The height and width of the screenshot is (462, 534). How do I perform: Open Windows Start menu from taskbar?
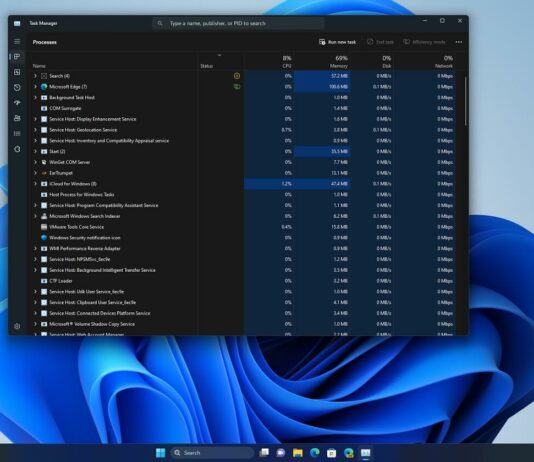coord(160,452)
